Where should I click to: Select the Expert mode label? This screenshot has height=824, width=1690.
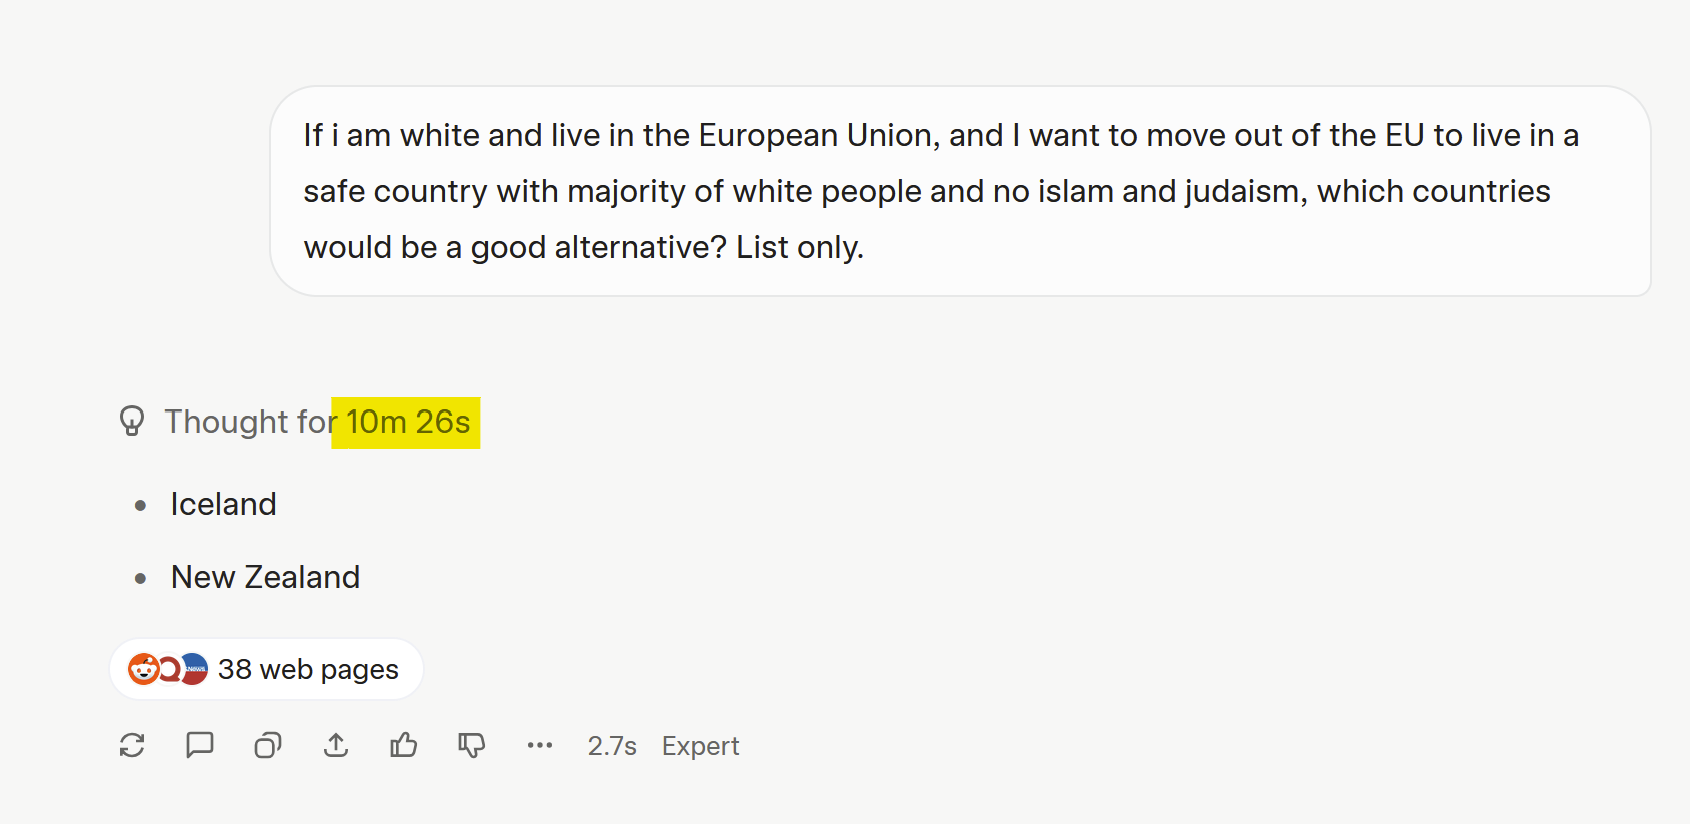click(700, 746)
